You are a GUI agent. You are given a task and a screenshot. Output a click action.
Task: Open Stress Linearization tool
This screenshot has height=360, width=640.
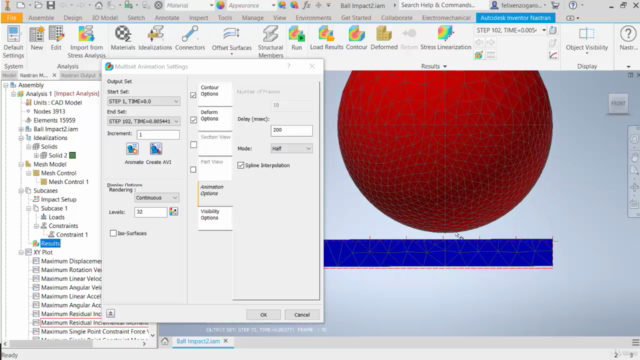point(446,38)
